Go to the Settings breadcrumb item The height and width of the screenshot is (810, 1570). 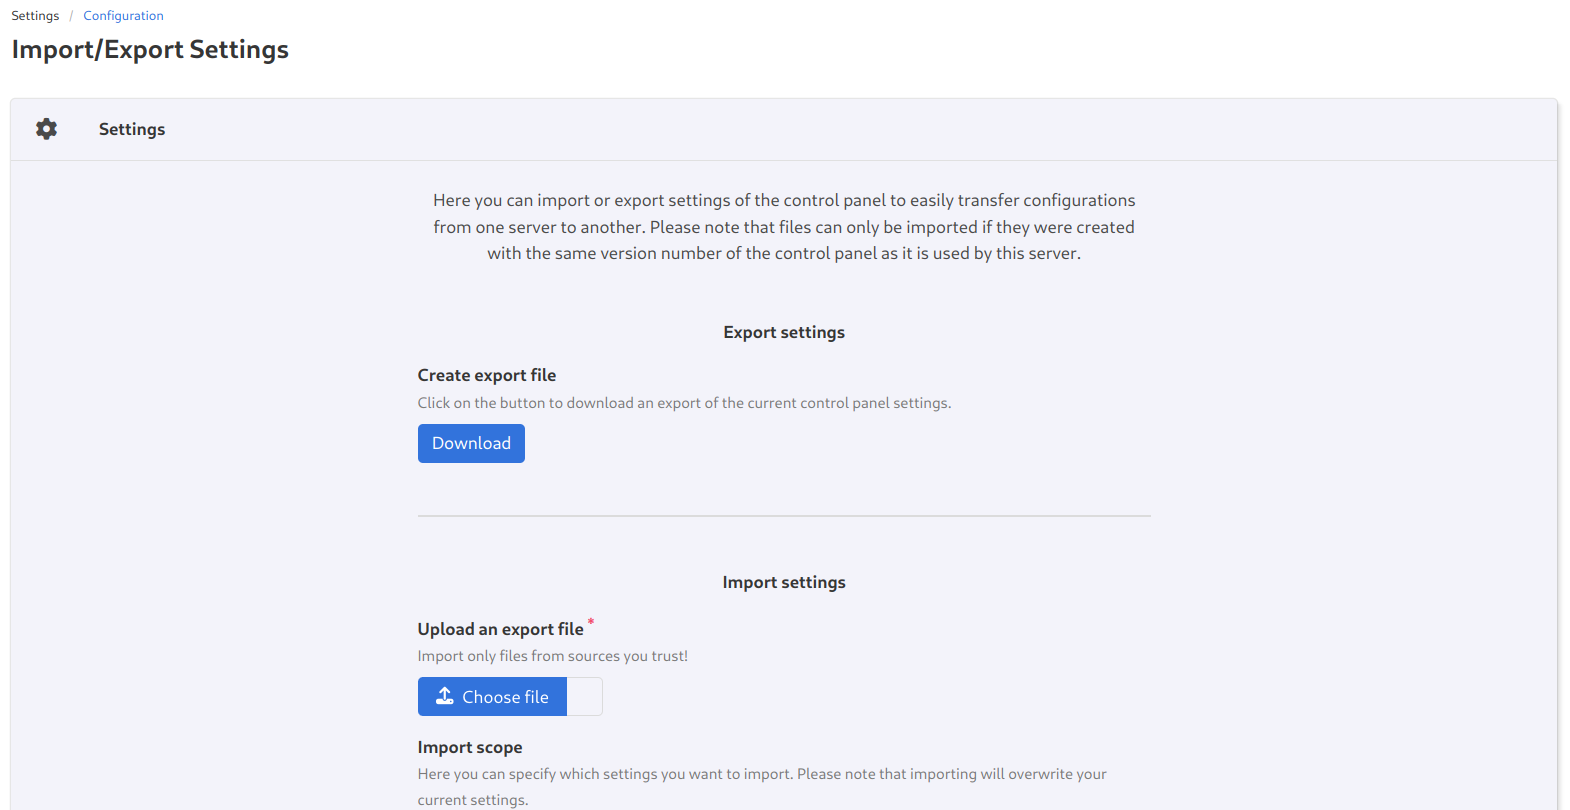pos(35,16)
